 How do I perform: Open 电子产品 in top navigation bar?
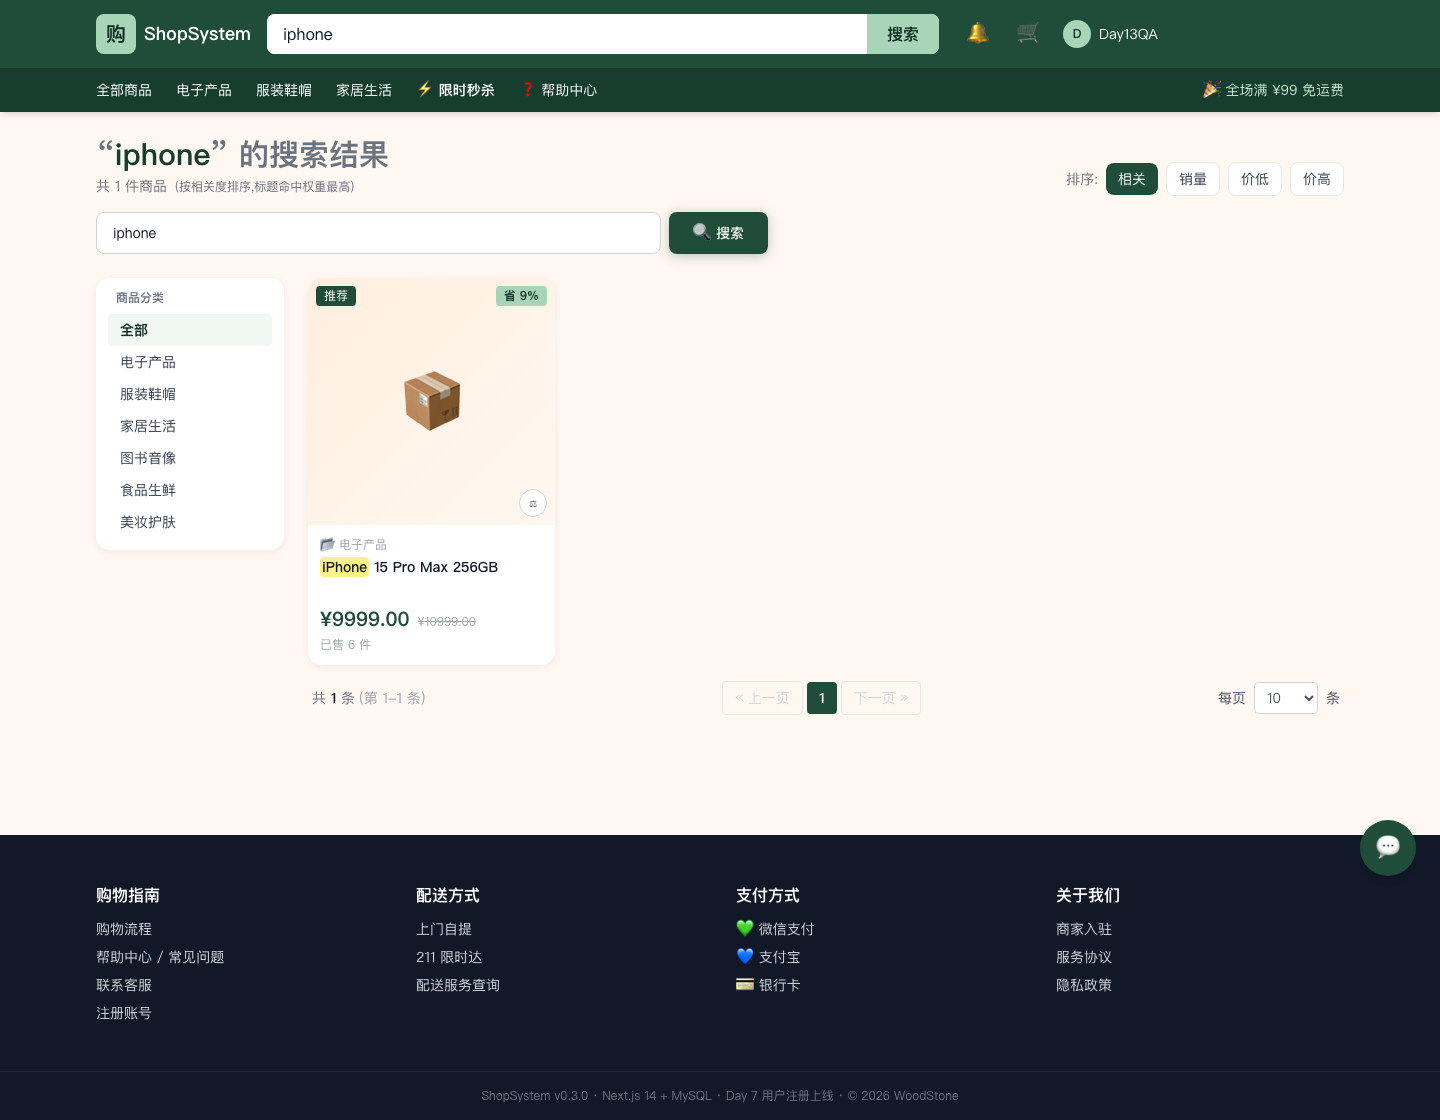[x=204, y=90]
